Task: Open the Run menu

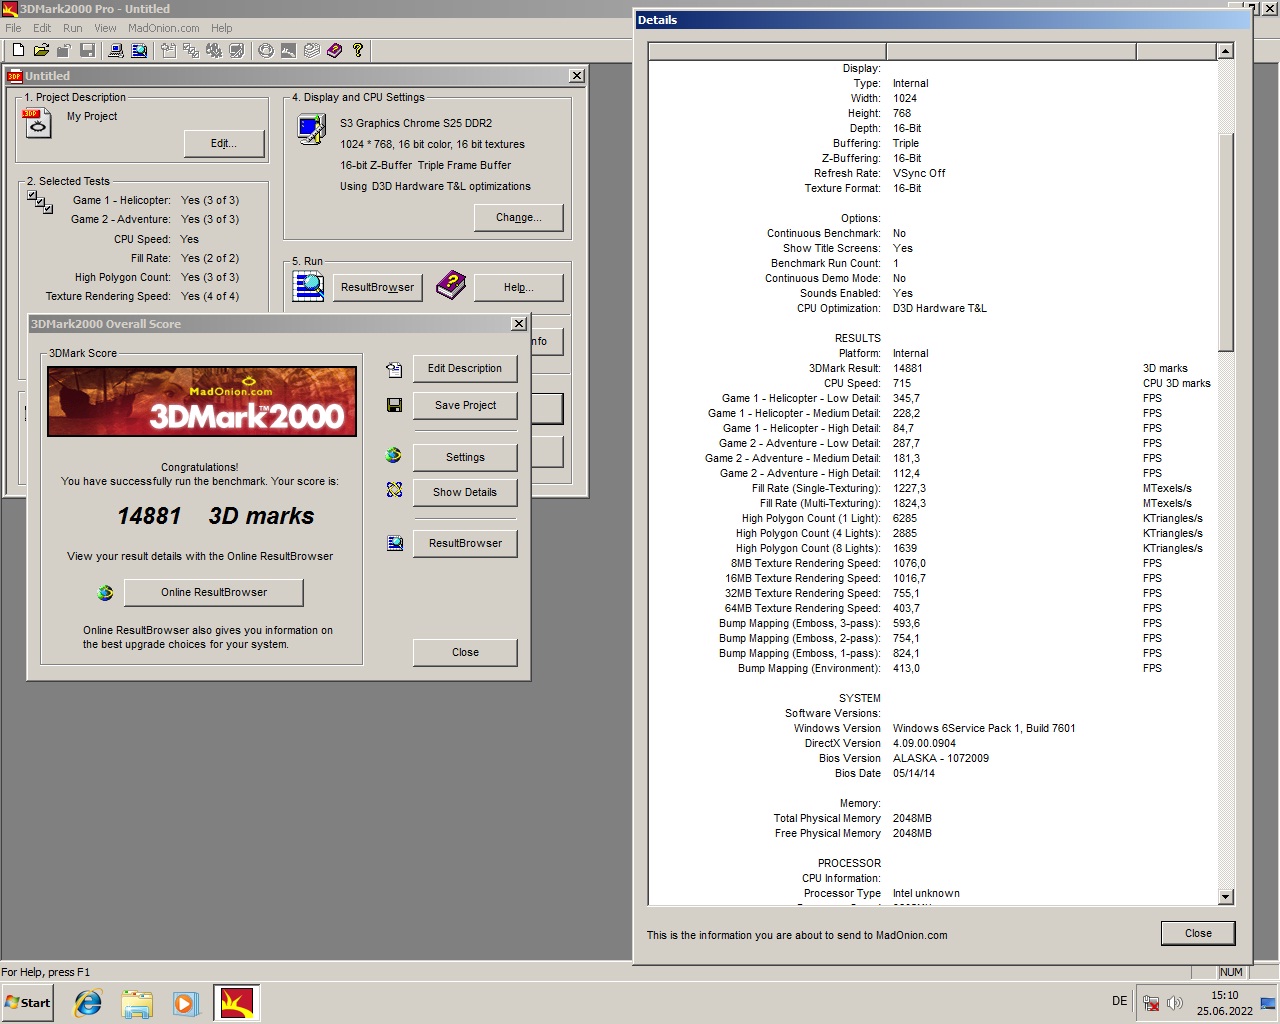Action: 73,28
